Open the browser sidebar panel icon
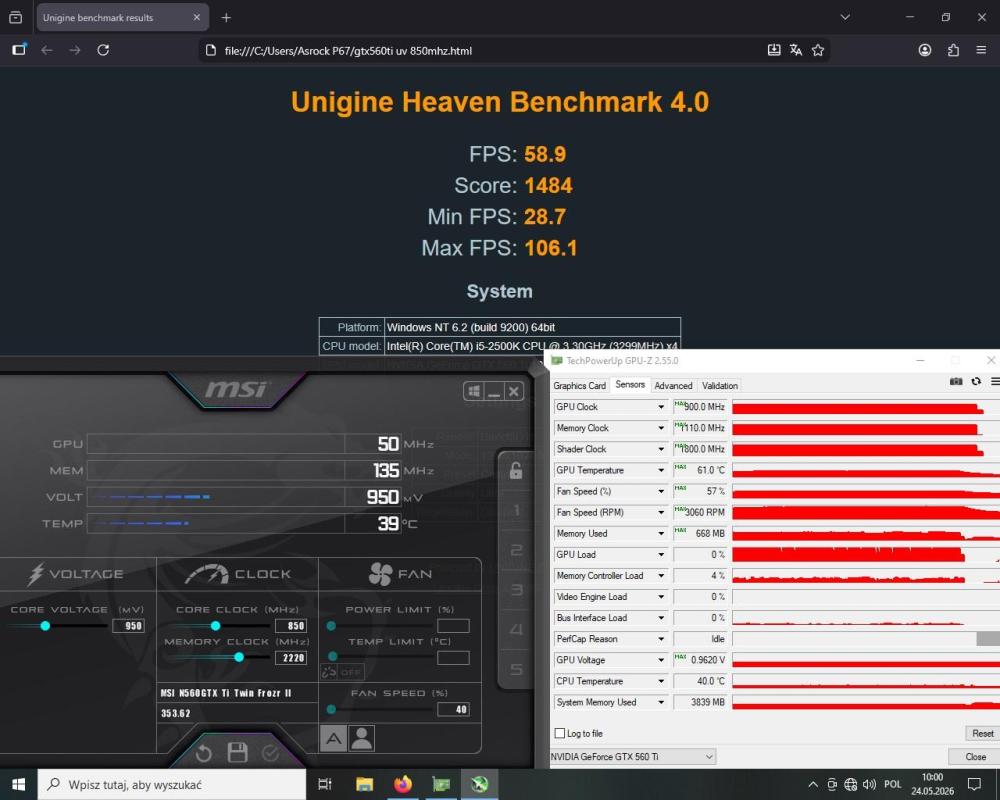Image resolution: width=1000 pixels, height=800 pixels. pyautogui.click(x=19, y=50)
